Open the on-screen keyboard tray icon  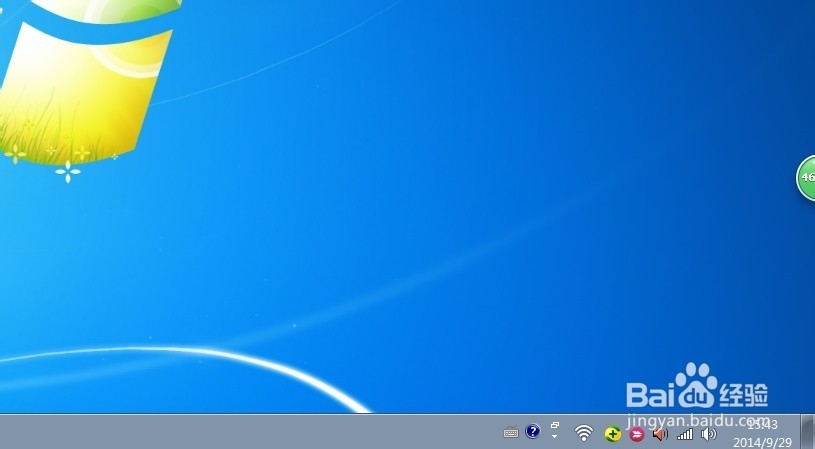pyautogui.click(x=511, y=432)
